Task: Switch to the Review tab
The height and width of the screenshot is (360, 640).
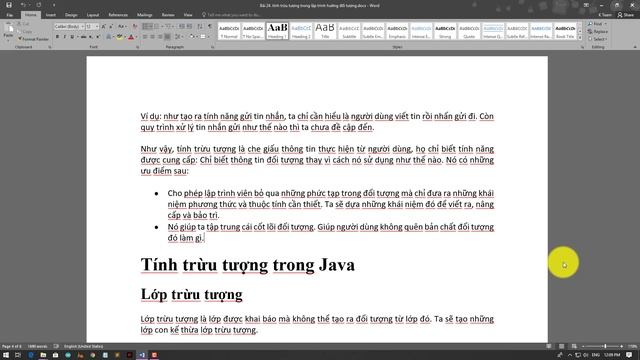Action: tap(168, 15)
